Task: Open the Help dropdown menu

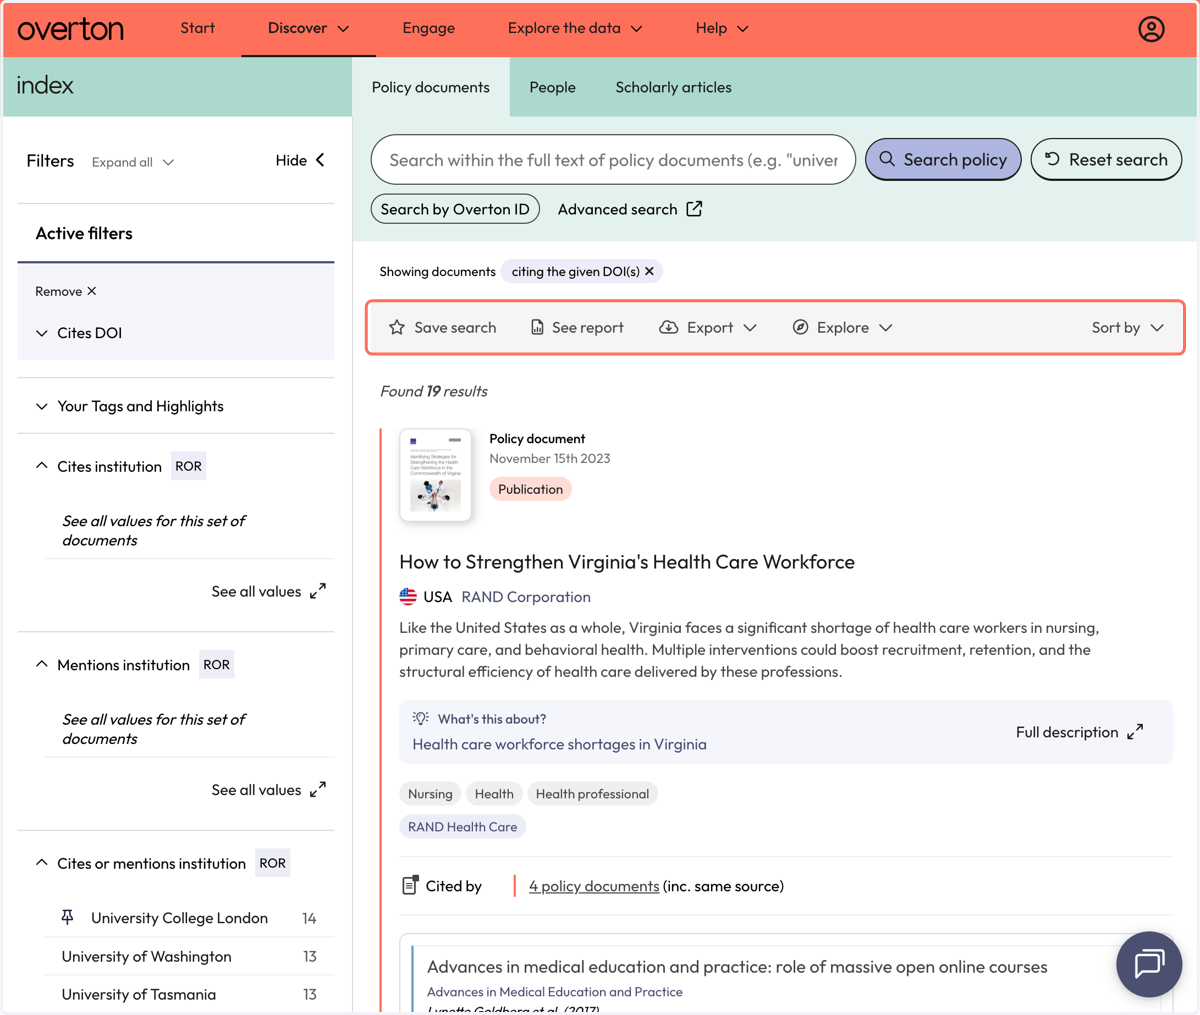Action: 722,28
